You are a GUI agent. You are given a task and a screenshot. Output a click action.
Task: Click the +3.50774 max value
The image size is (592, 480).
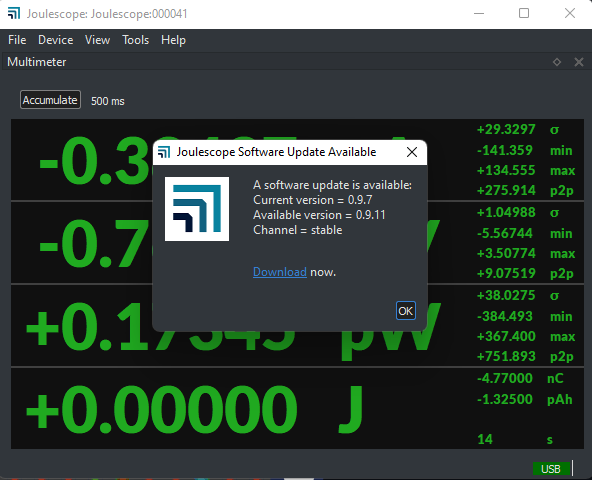(x=506, y=253)
